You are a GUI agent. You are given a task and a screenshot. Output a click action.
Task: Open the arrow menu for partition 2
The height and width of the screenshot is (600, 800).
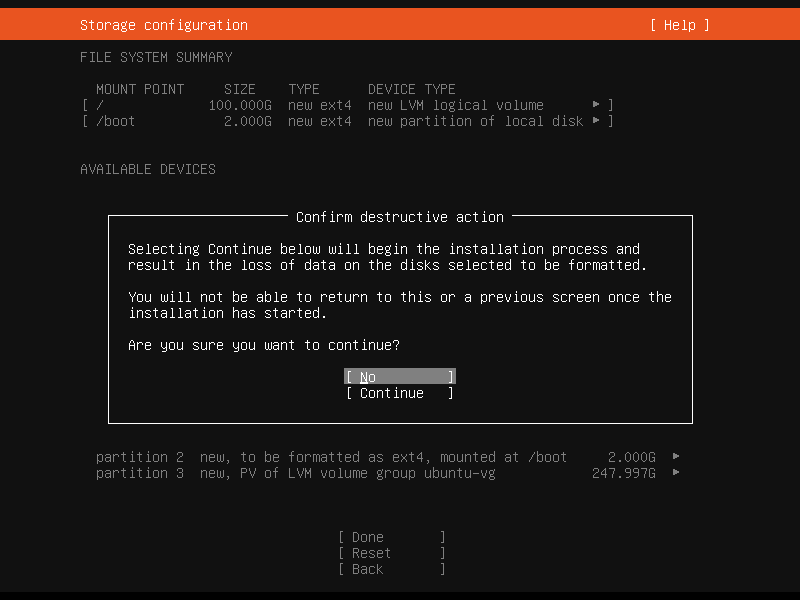(x=676, y=457)
